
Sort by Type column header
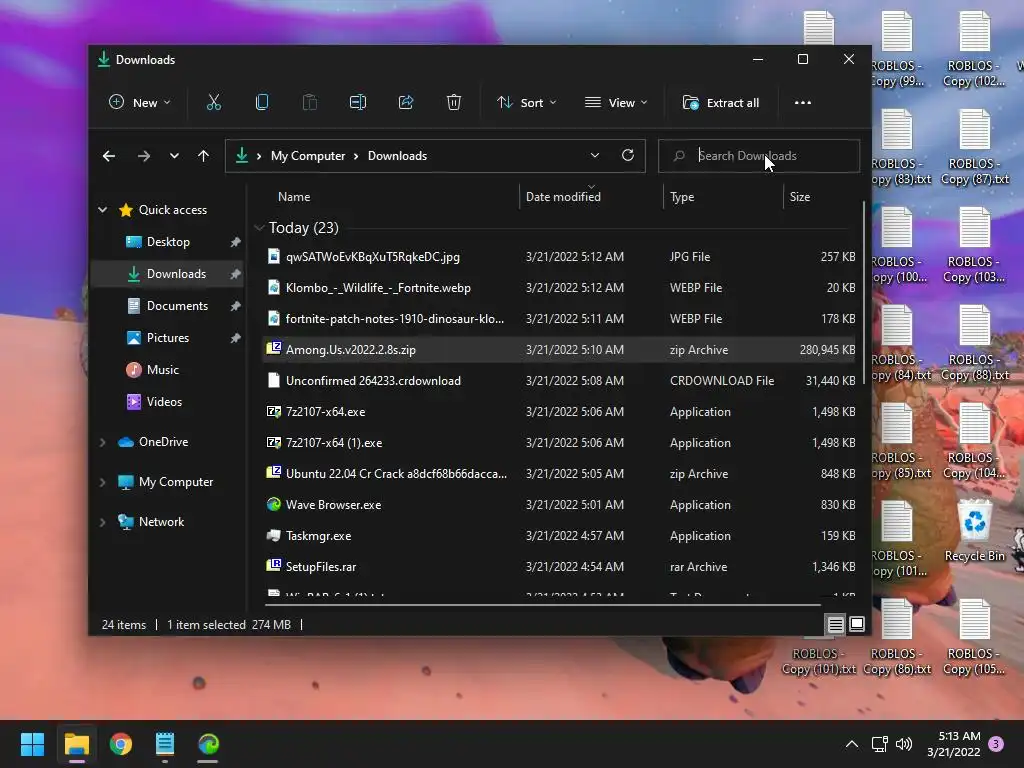[x=682, y=197]
